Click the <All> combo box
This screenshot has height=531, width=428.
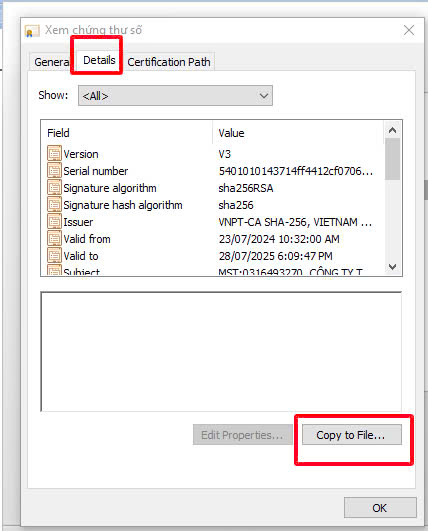pyautogui.click(x=175, y=96)
